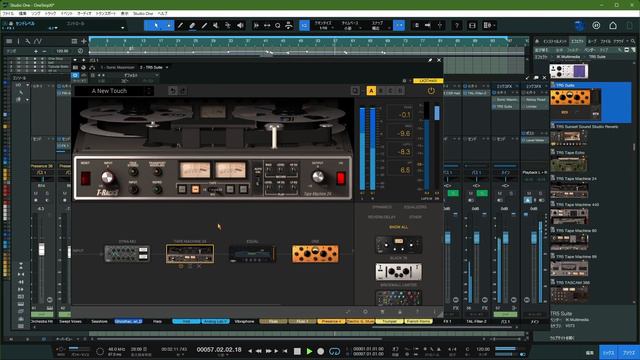Image resolution: width=640 pixels, height=360 pixels.
Task: Open the A New Touch preset selector arrows
Action: tap(149, 91)
